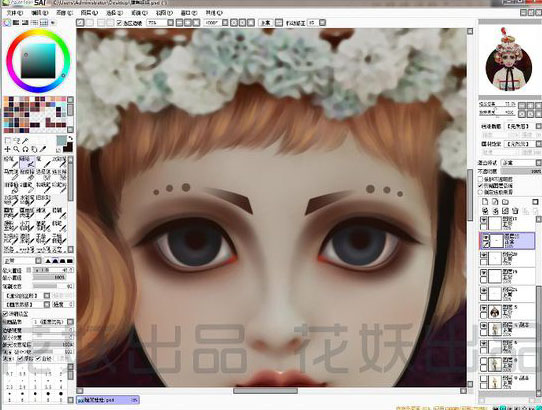Pick the eyedropper color picker tool
Viewport: 542px width, 410px height.
pos(43,149)
